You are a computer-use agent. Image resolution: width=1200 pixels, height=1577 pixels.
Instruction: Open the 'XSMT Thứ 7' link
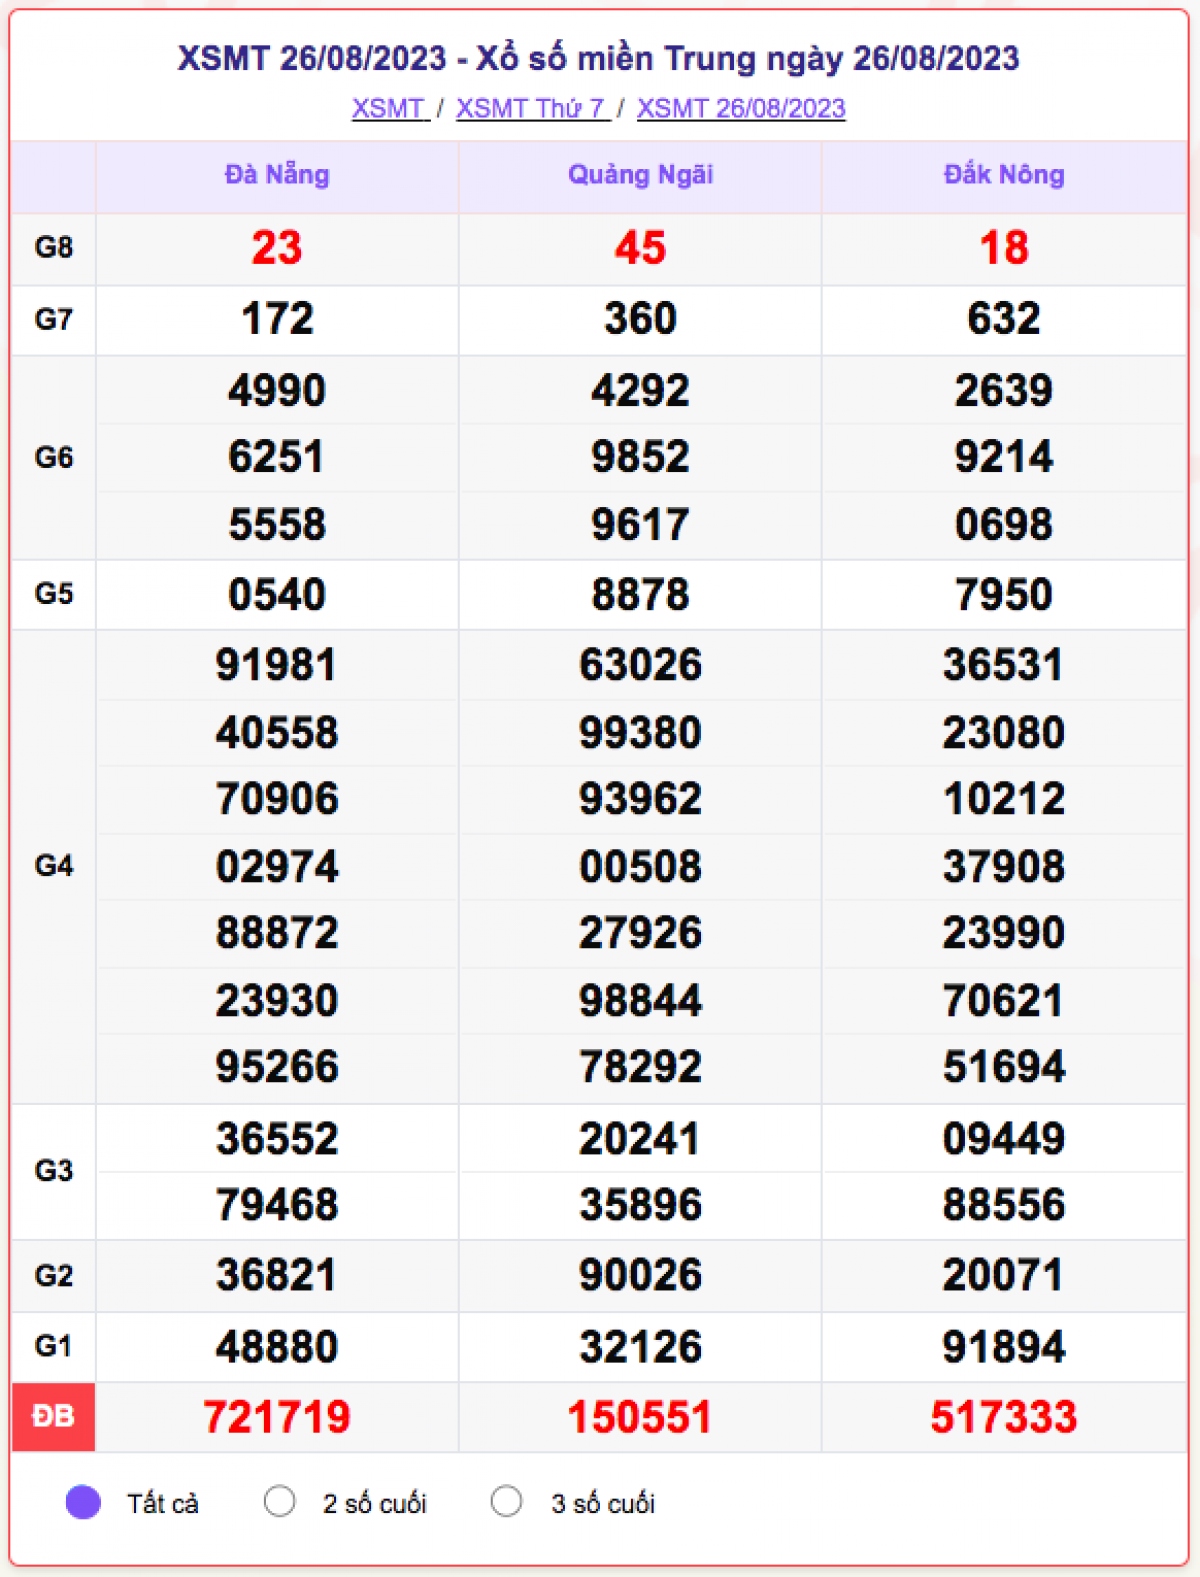531,108
